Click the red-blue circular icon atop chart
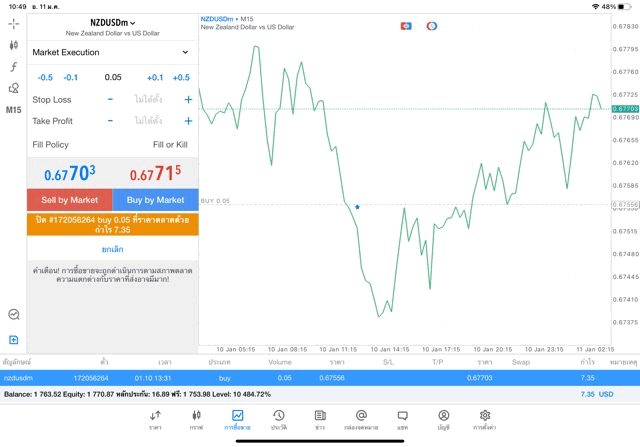640x447 pixels. click(x=431, y=26)
